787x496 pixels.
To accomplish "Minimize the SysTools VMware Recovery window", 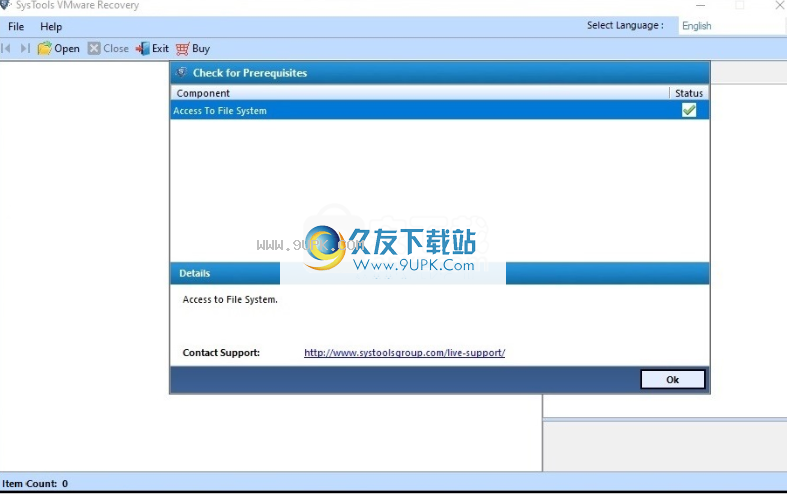I will tap(700, 6).
